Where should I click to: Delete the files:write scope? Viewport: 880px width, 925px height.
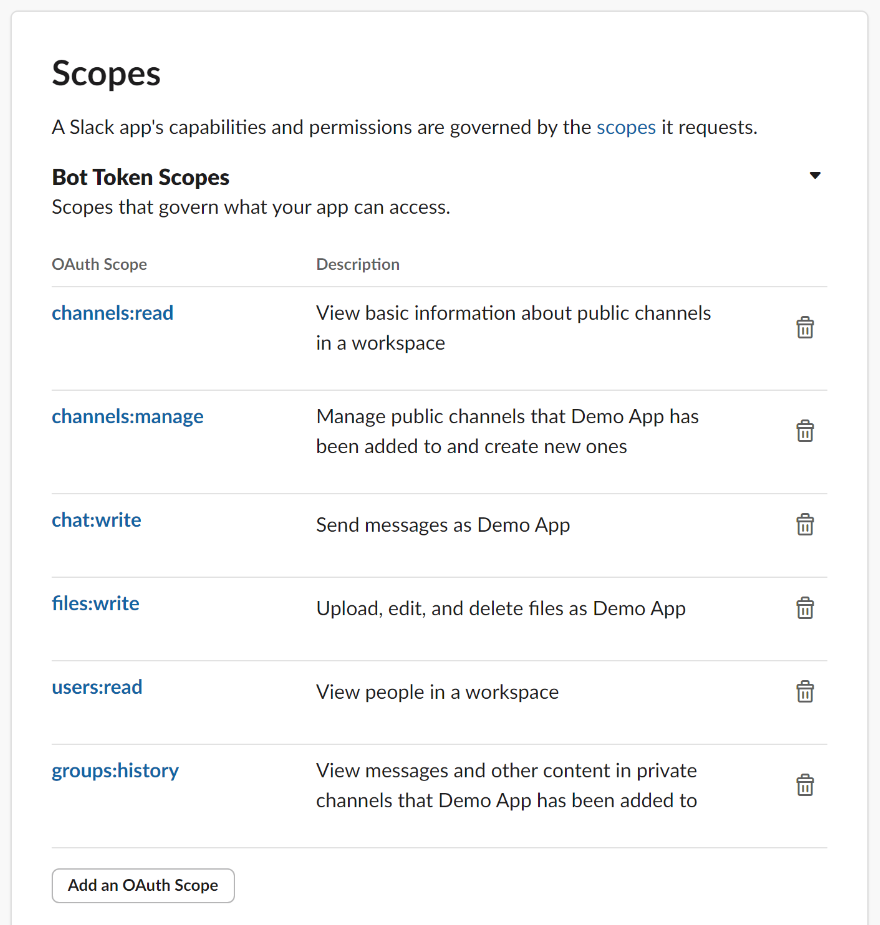click(x=804, y=608)
